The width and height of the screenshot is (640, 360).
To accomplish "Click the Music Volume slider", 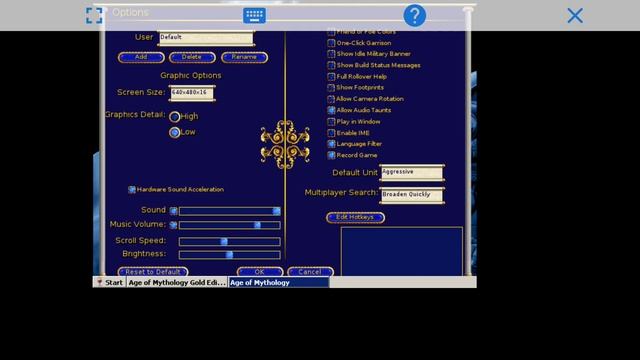I will click(x=229, y=225).
